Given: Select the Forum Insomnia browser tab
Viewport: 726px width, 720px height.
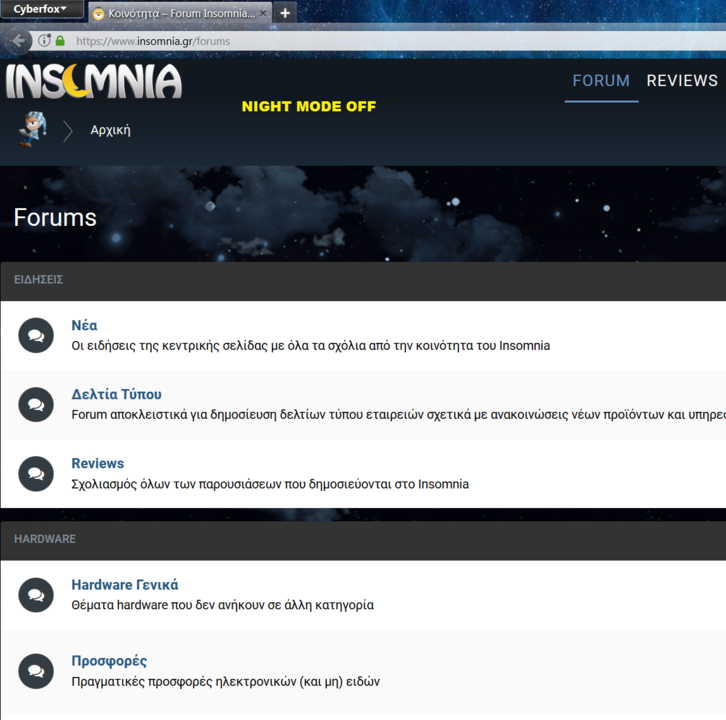Looking at the screenshot, I should (180, 13).
